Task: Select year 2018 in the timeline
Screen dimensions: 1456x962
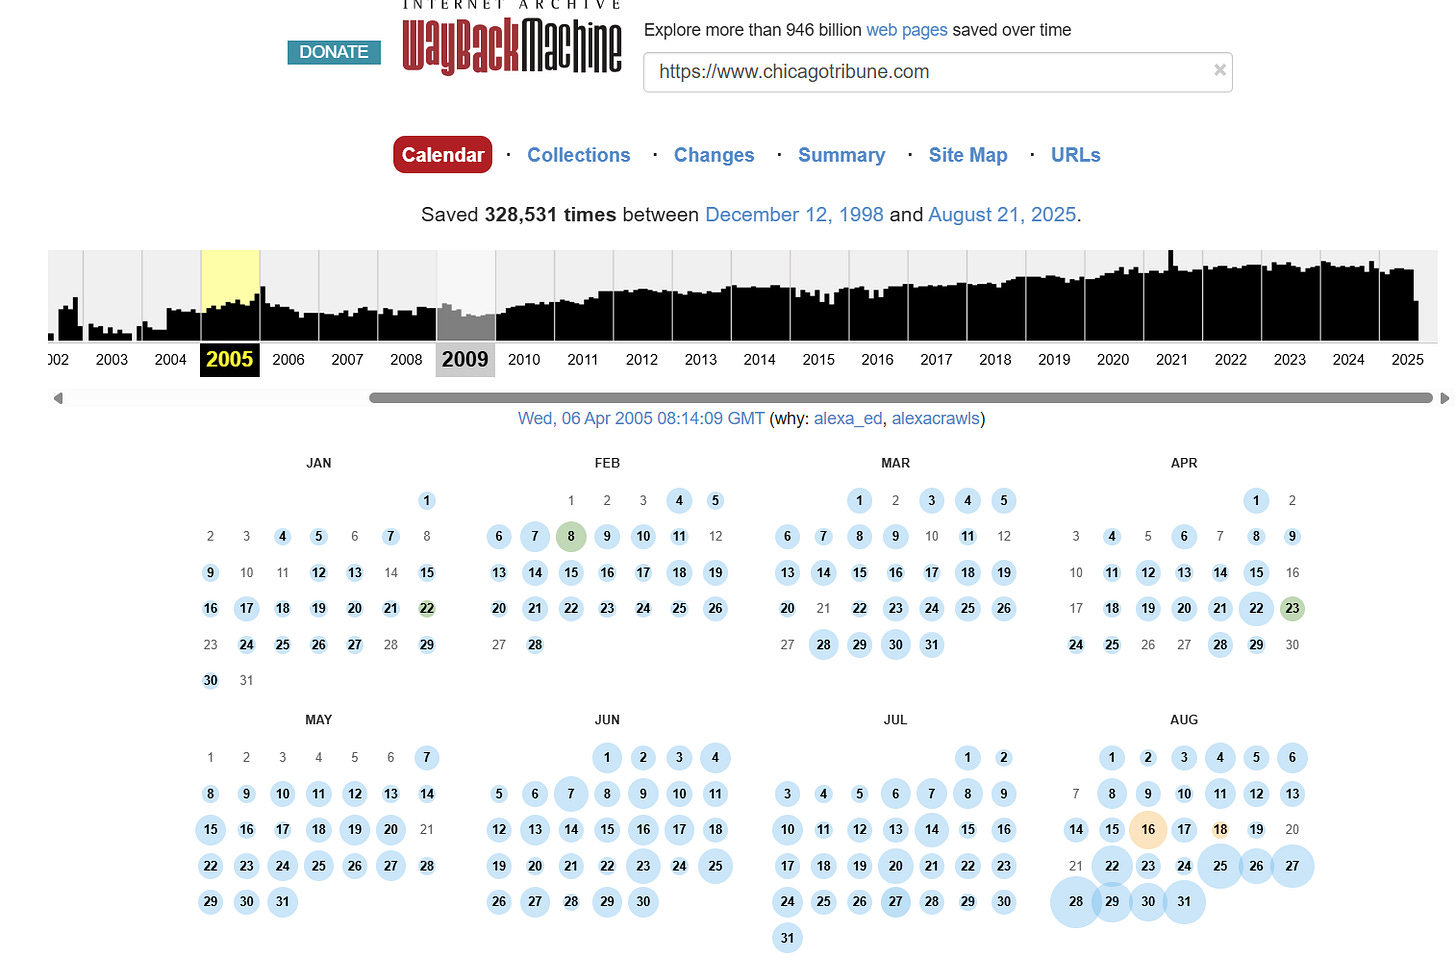Action: pos(995,360)
